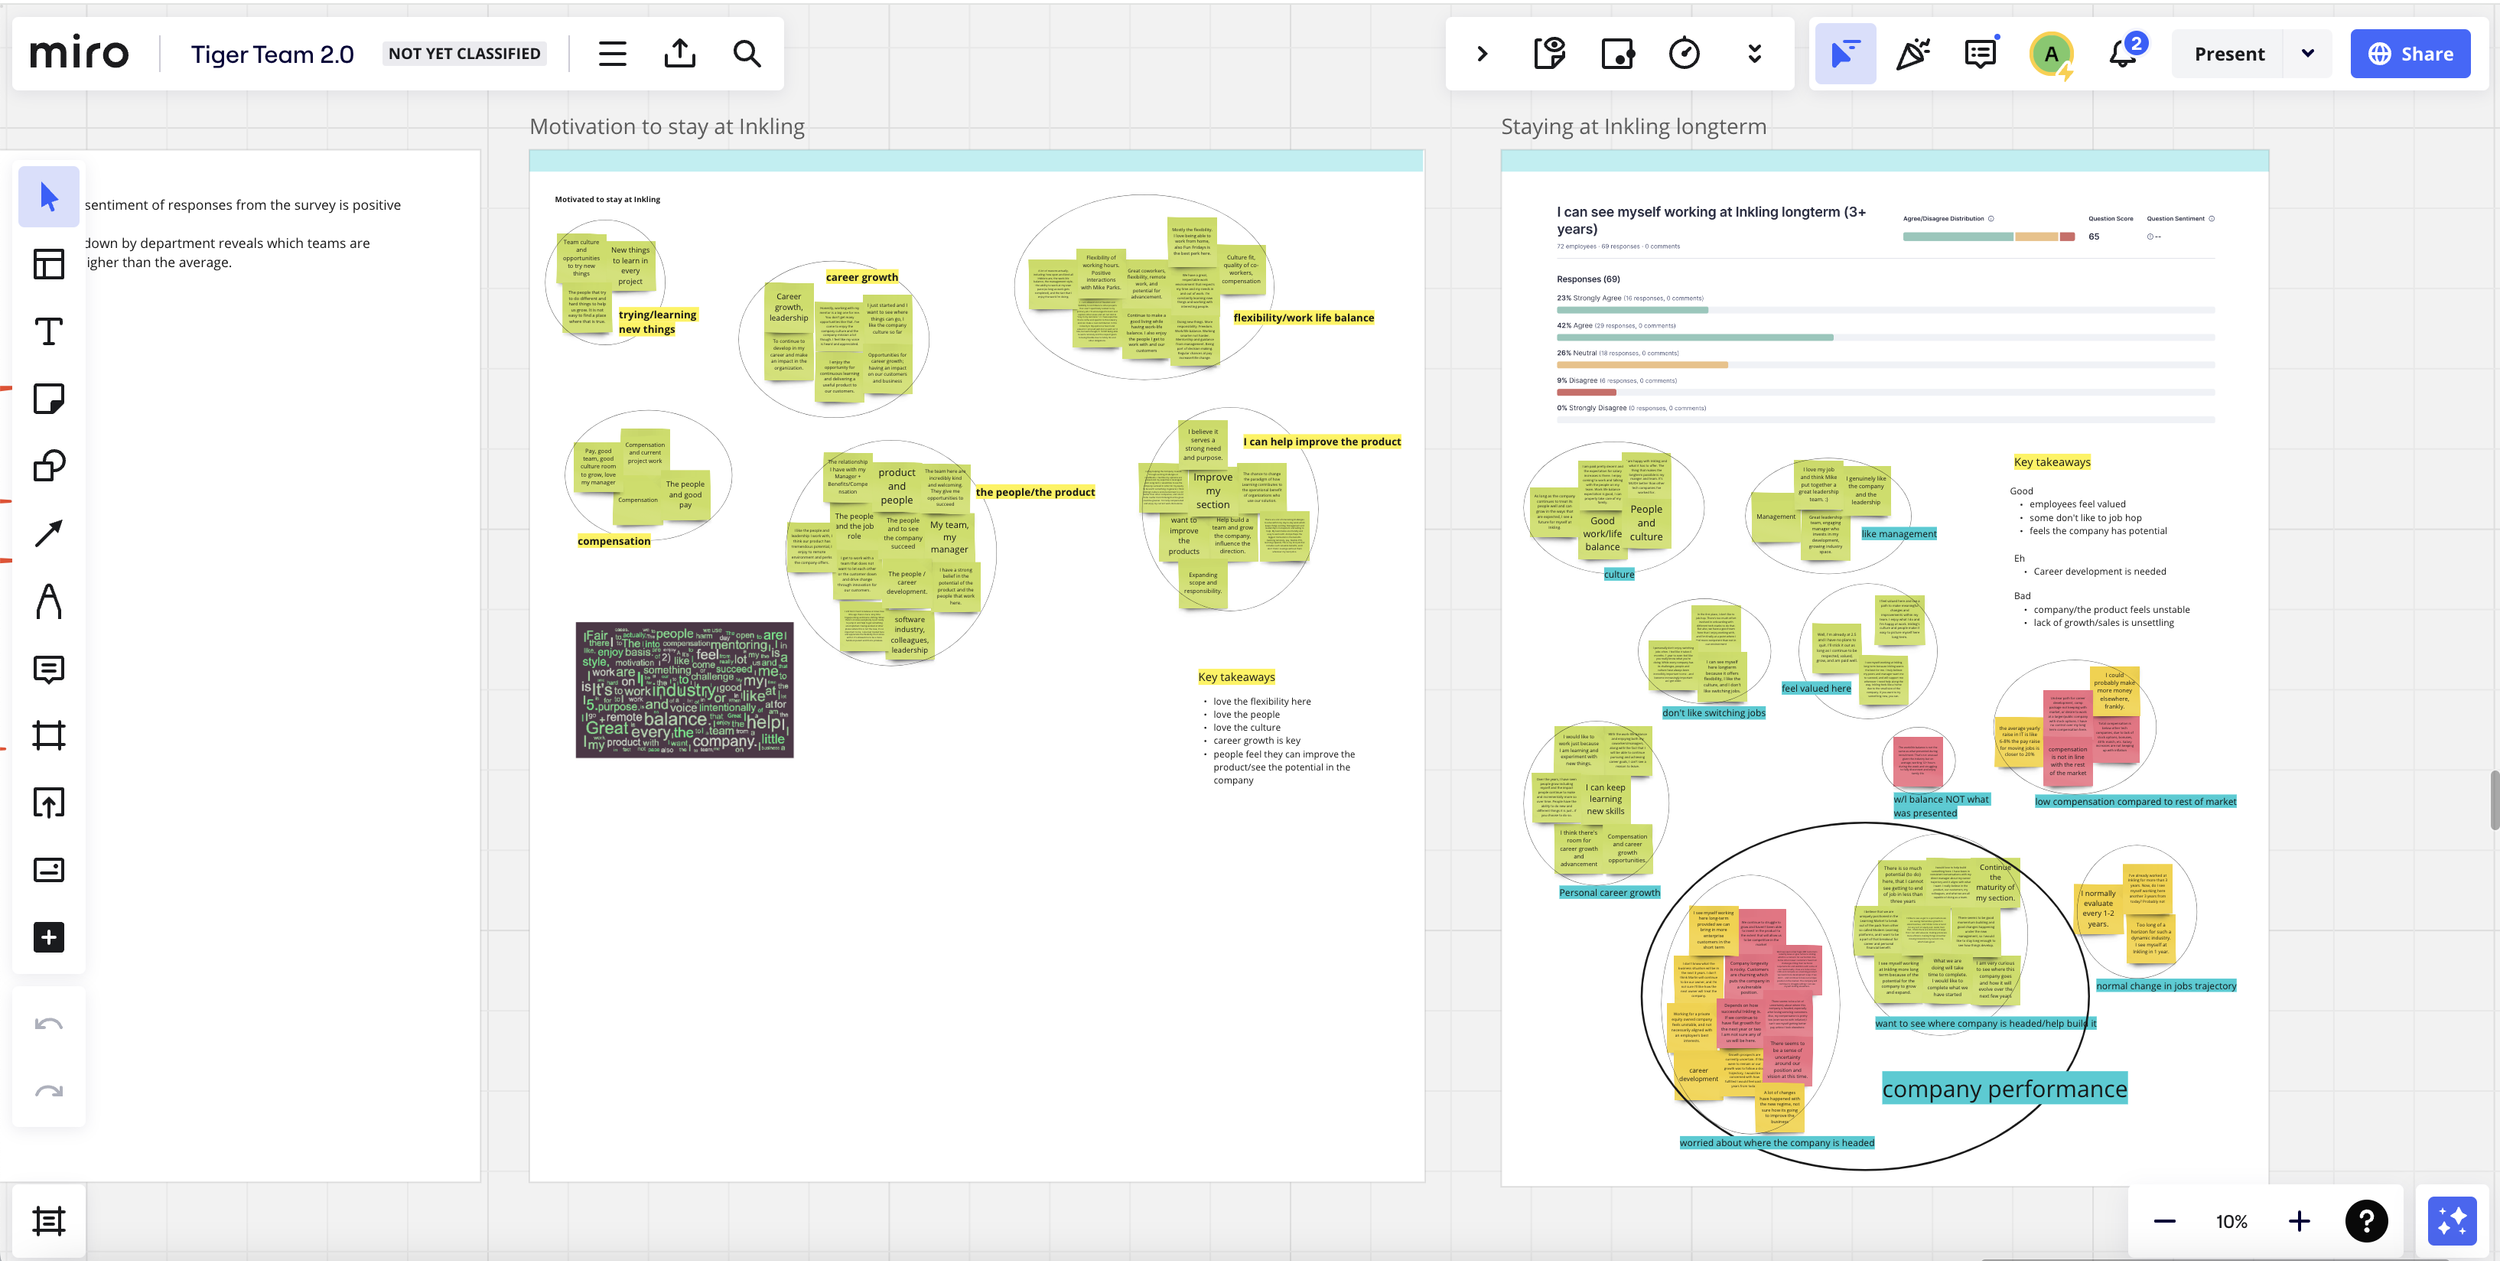The width and height of the screenshot is (2500, 1261).
Task: Click the user avatar A
Action: point(2051,54)
